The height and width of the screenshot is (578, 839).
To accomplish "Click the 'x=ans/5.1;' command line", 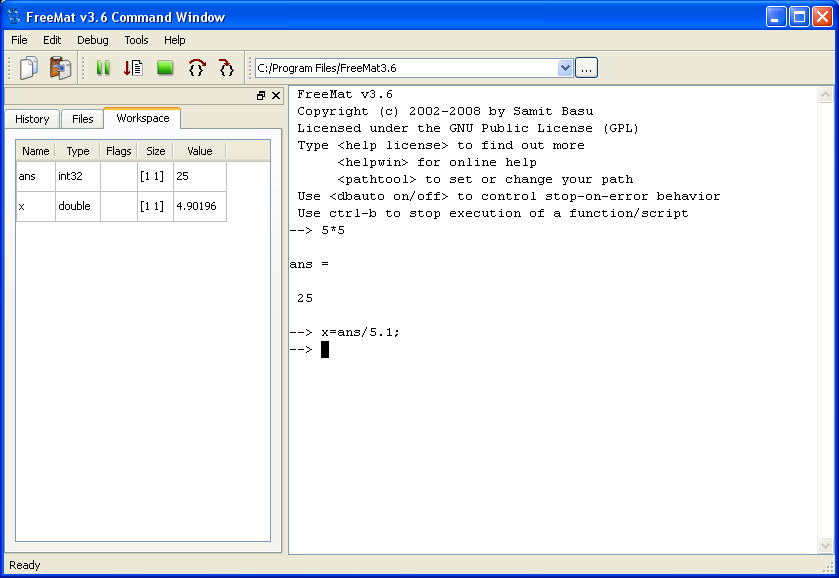I will pos(360,332).
